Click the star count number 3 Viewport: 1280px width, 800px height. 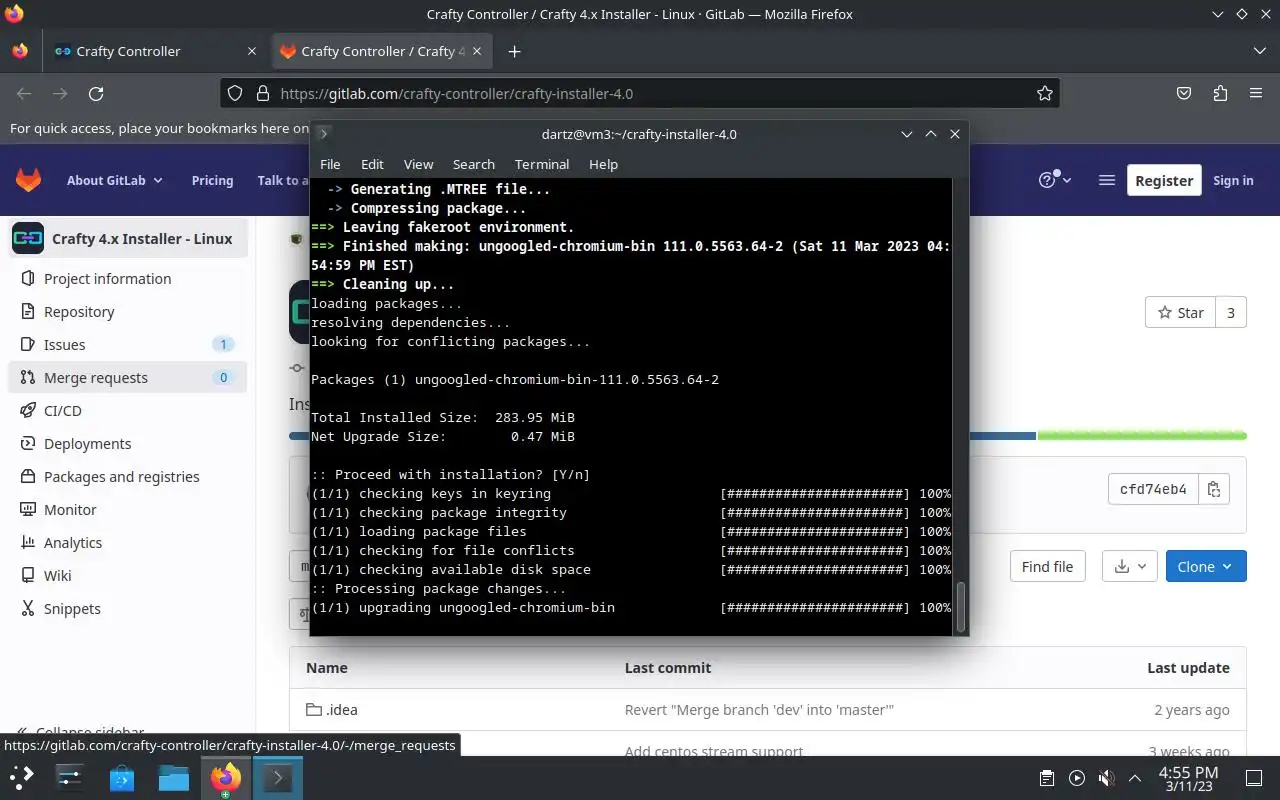[1231, 312]
